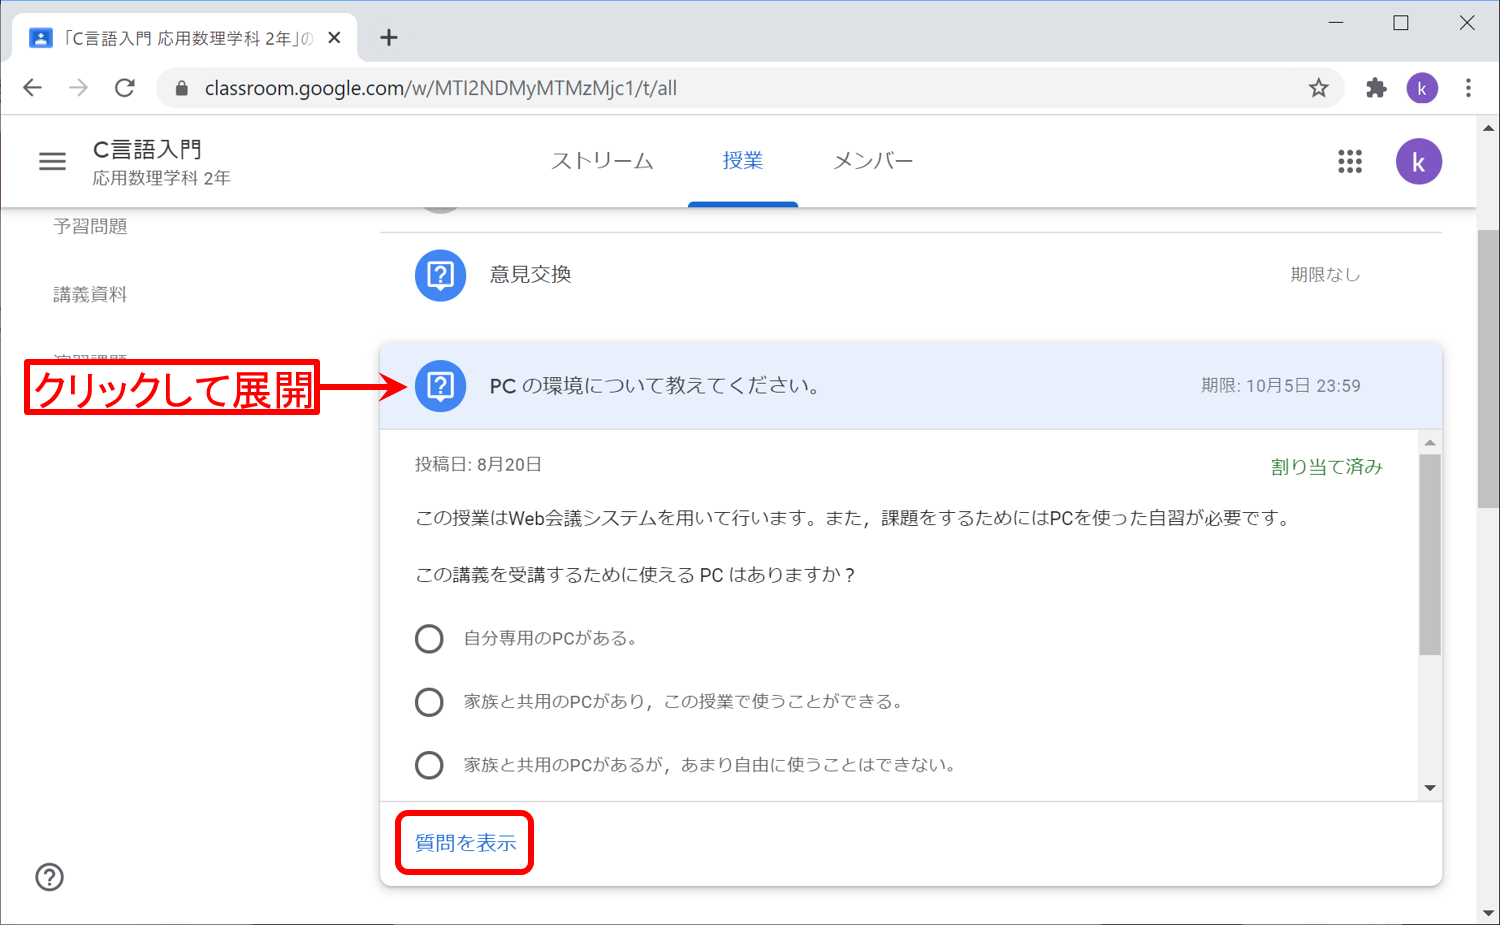Reload the page
Screen dimensions: 1500x925
[125, 88]
